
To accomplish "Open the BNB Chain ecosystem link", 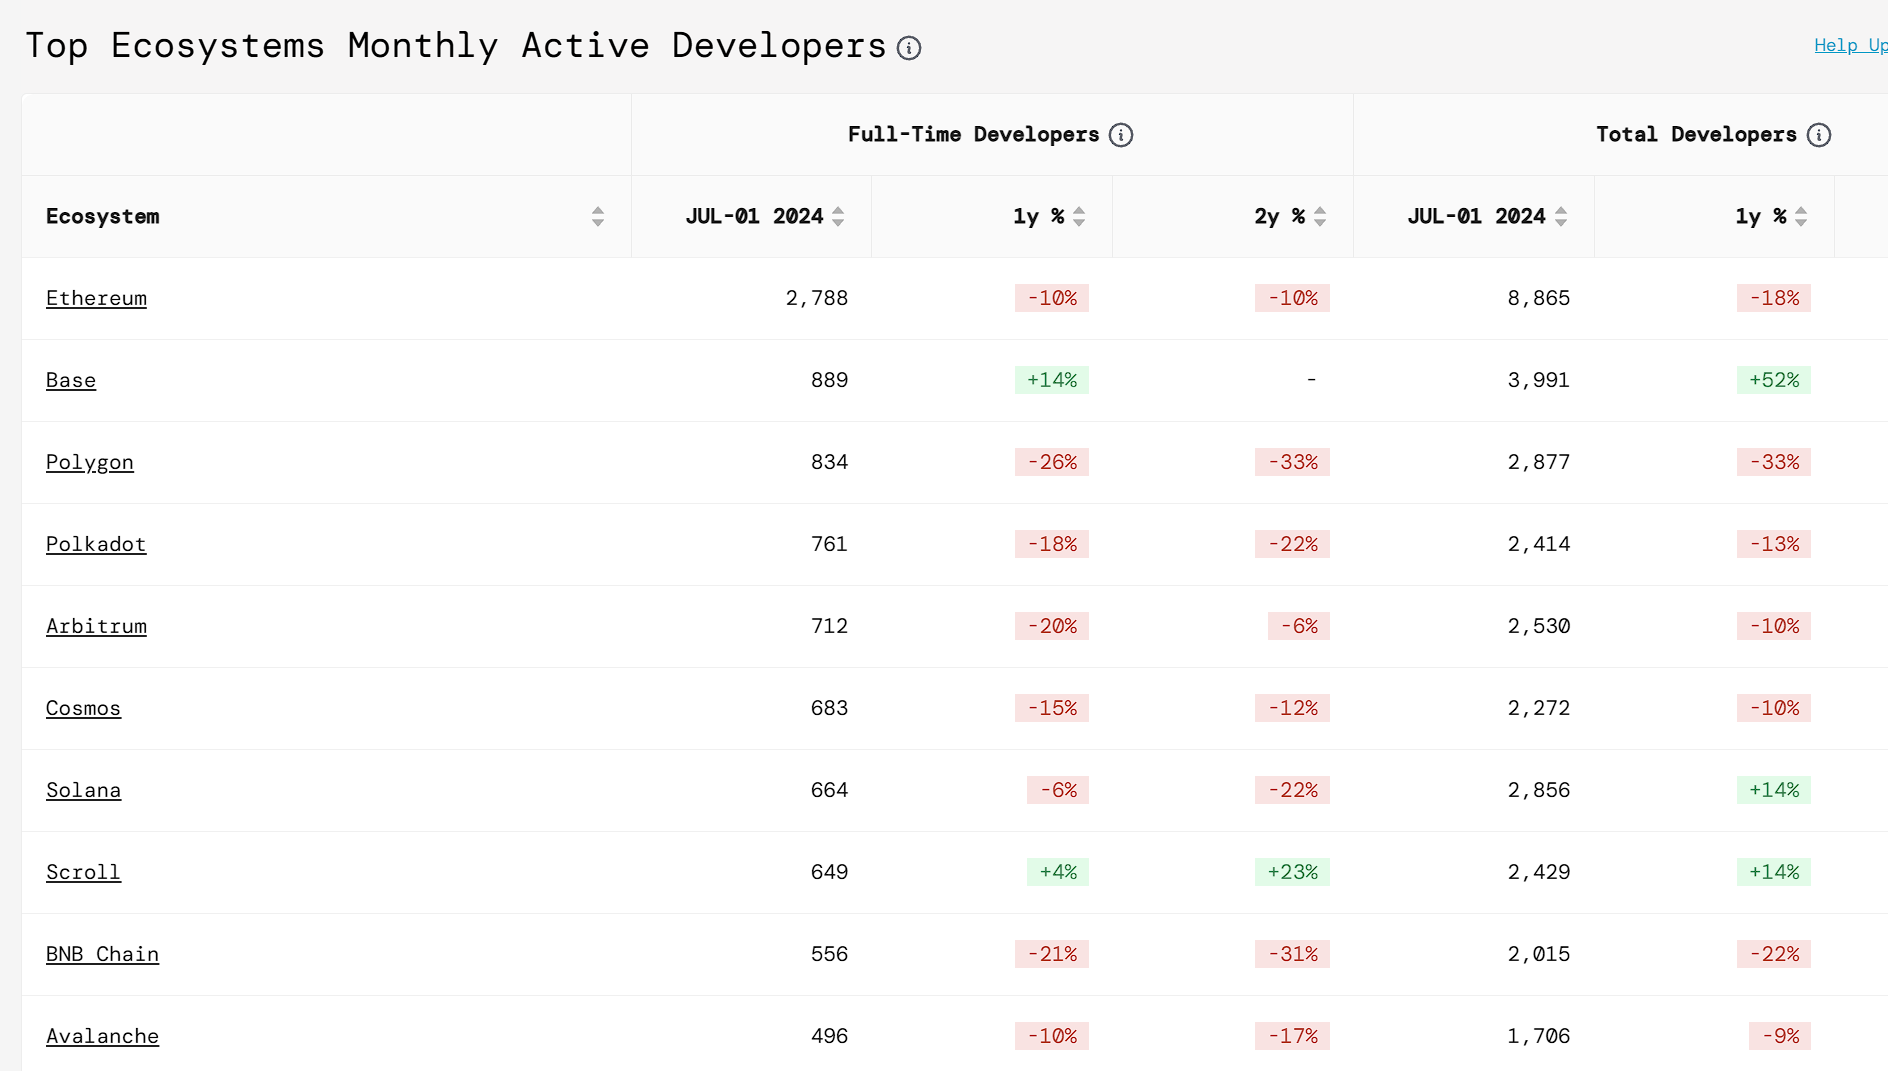I will pos(102,954).
